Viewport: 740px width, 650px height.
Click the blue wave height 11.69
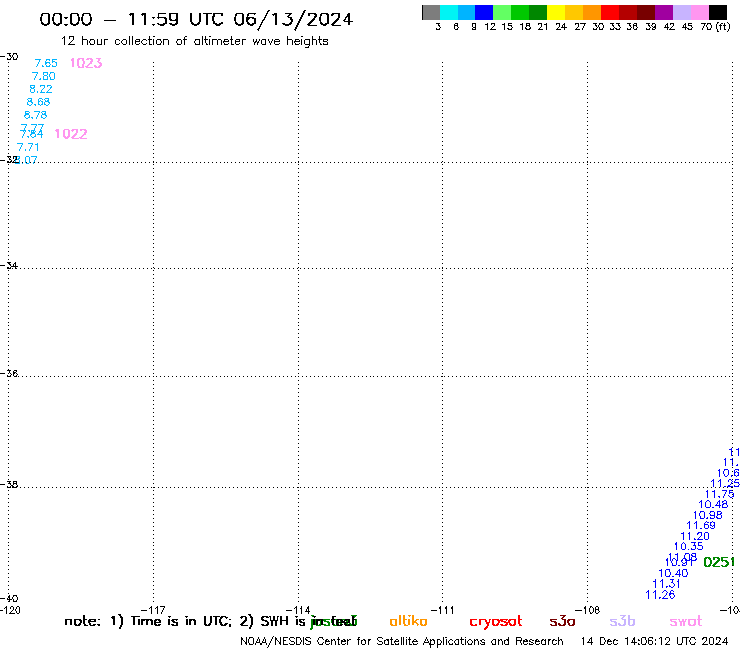pyautogui.click(x=701, y=525)
